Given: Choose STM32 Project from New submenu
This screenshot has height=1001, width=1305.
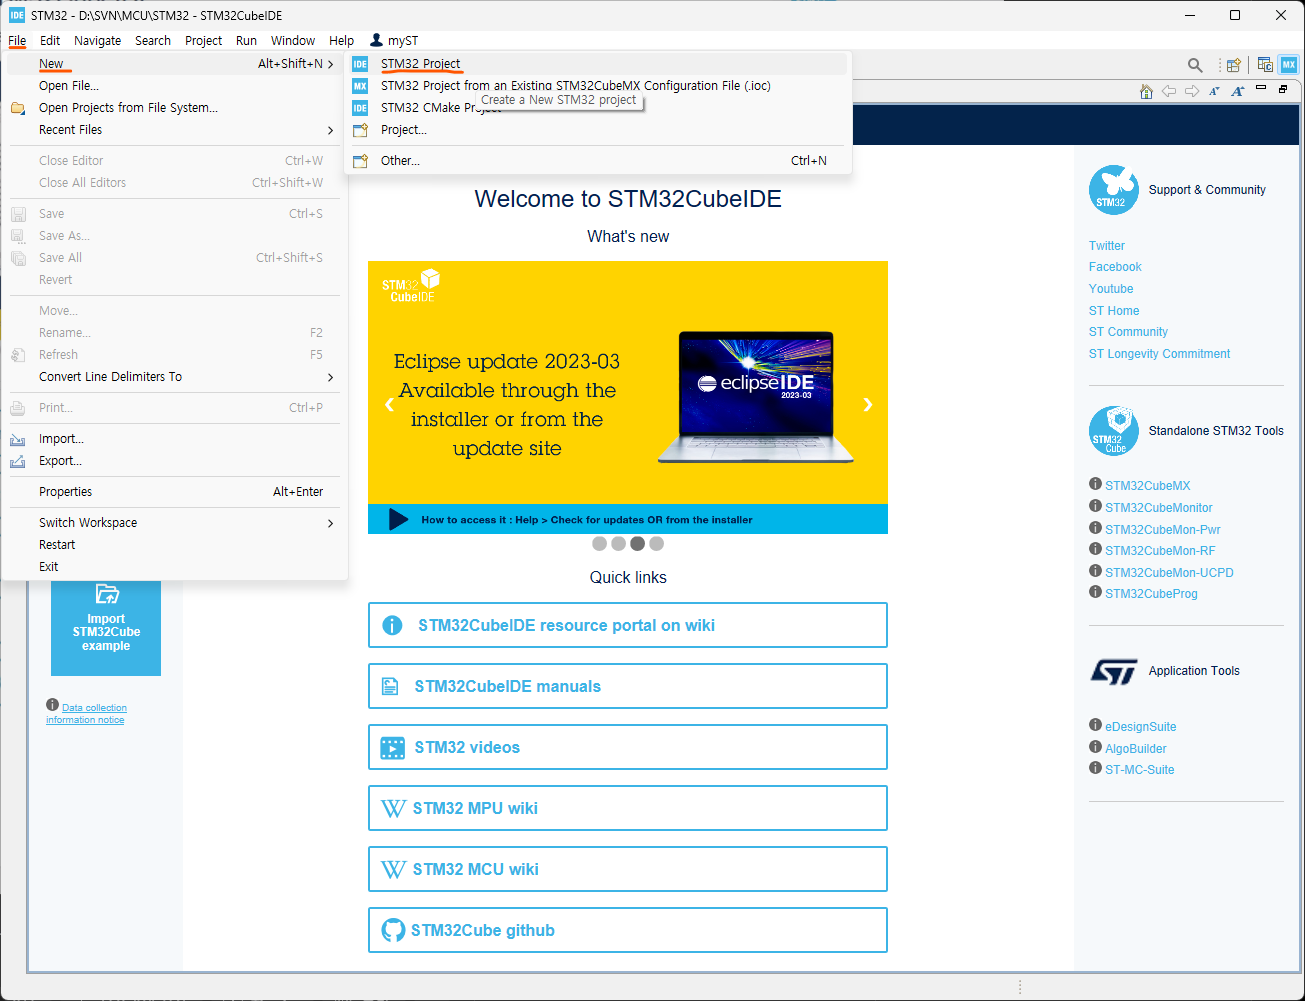Looking at the screenshot, I should coord(599,64).
